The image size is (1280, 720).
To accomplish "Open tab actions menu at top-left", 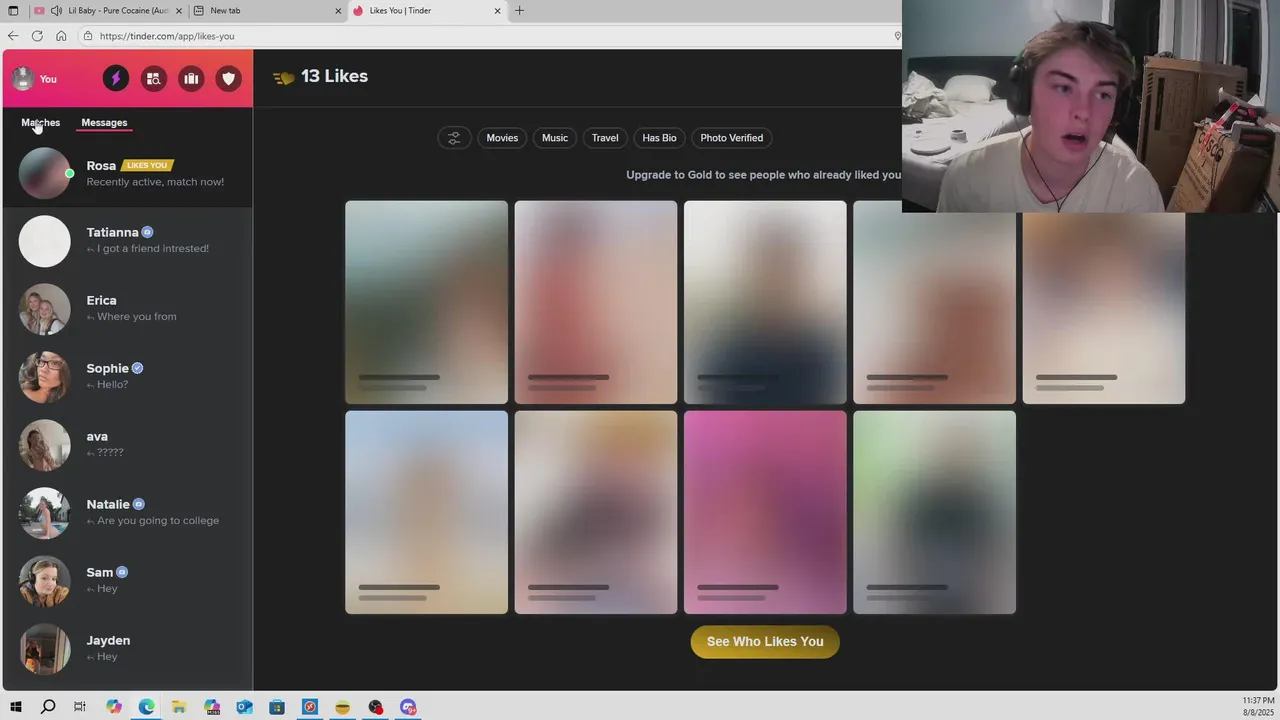I will tap(13, 11).
